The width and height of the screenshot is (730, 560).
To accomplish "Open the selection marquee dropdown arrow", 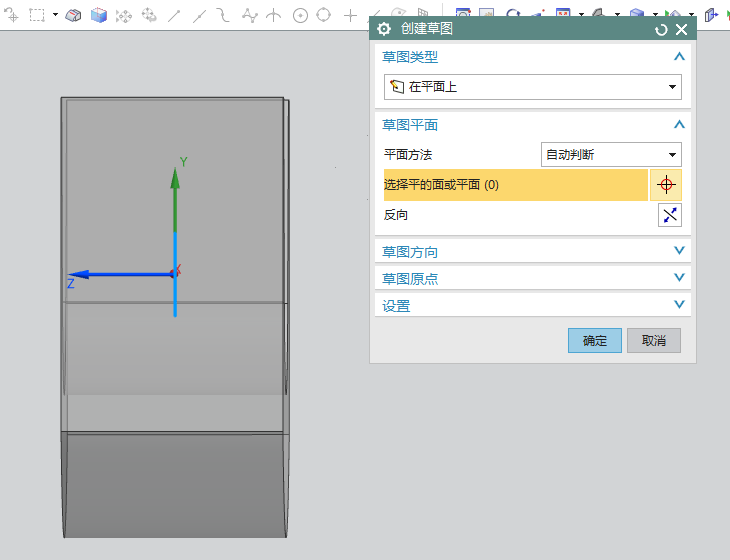I will point(55,15).
